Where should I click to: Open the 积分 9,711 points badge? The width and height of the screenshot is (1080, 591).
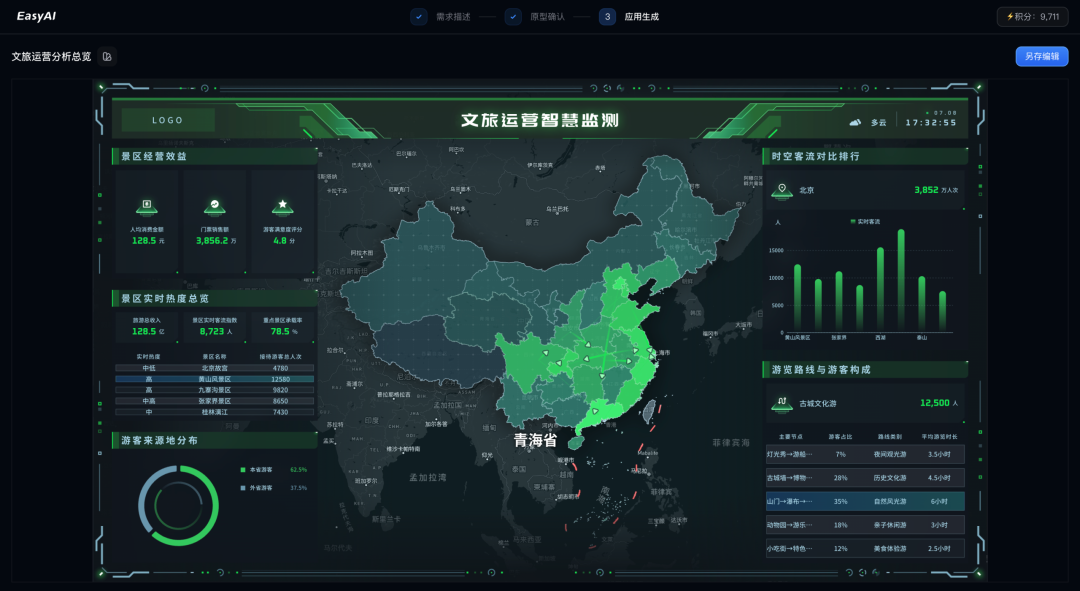1032,17
